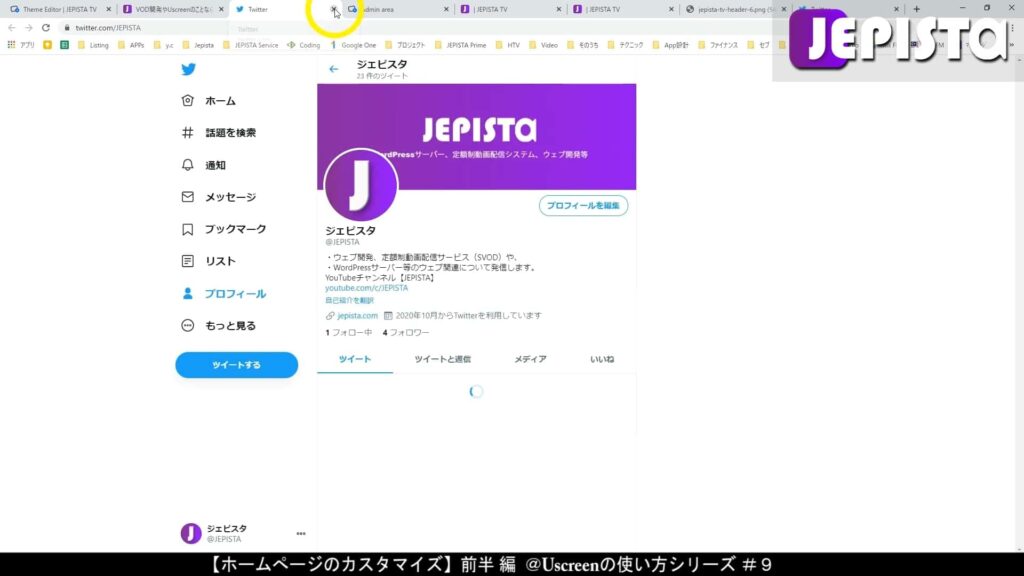
Task: Open 話題を検索 (Explore) in the sidebar
Action: tap(231, 133)
